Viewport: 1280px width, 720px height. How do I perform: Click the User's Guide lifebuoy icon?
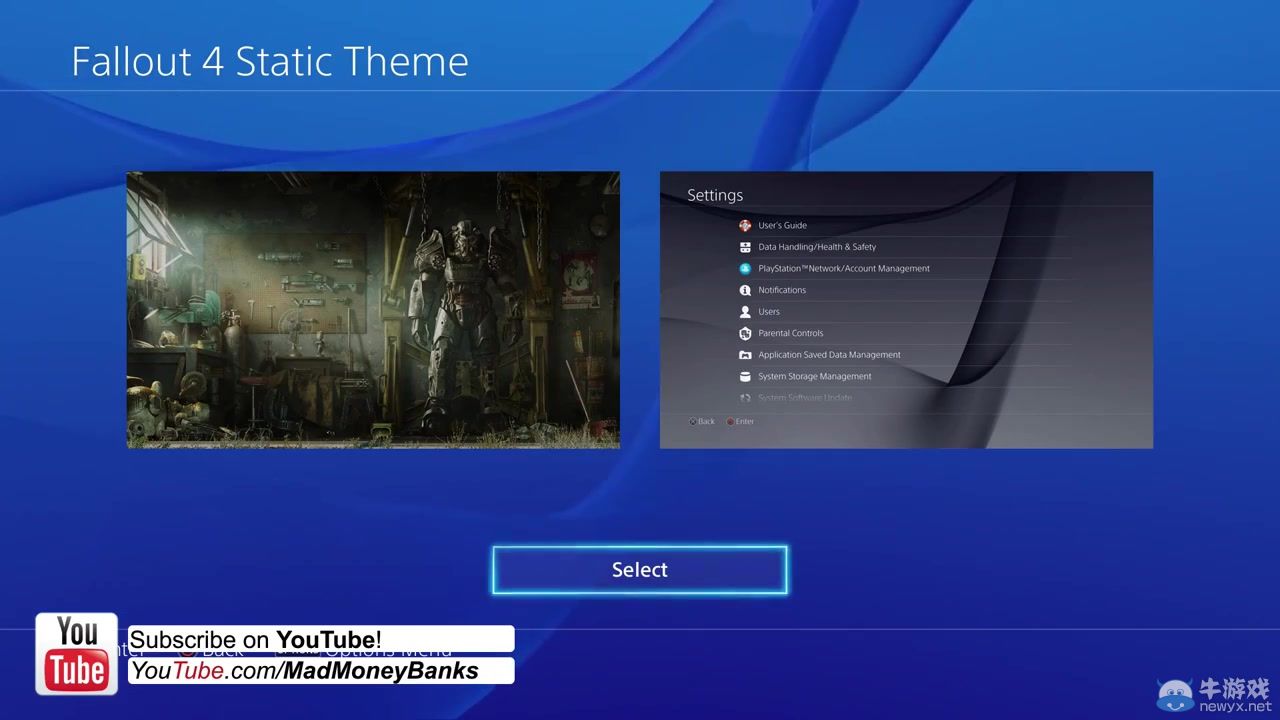745,226
